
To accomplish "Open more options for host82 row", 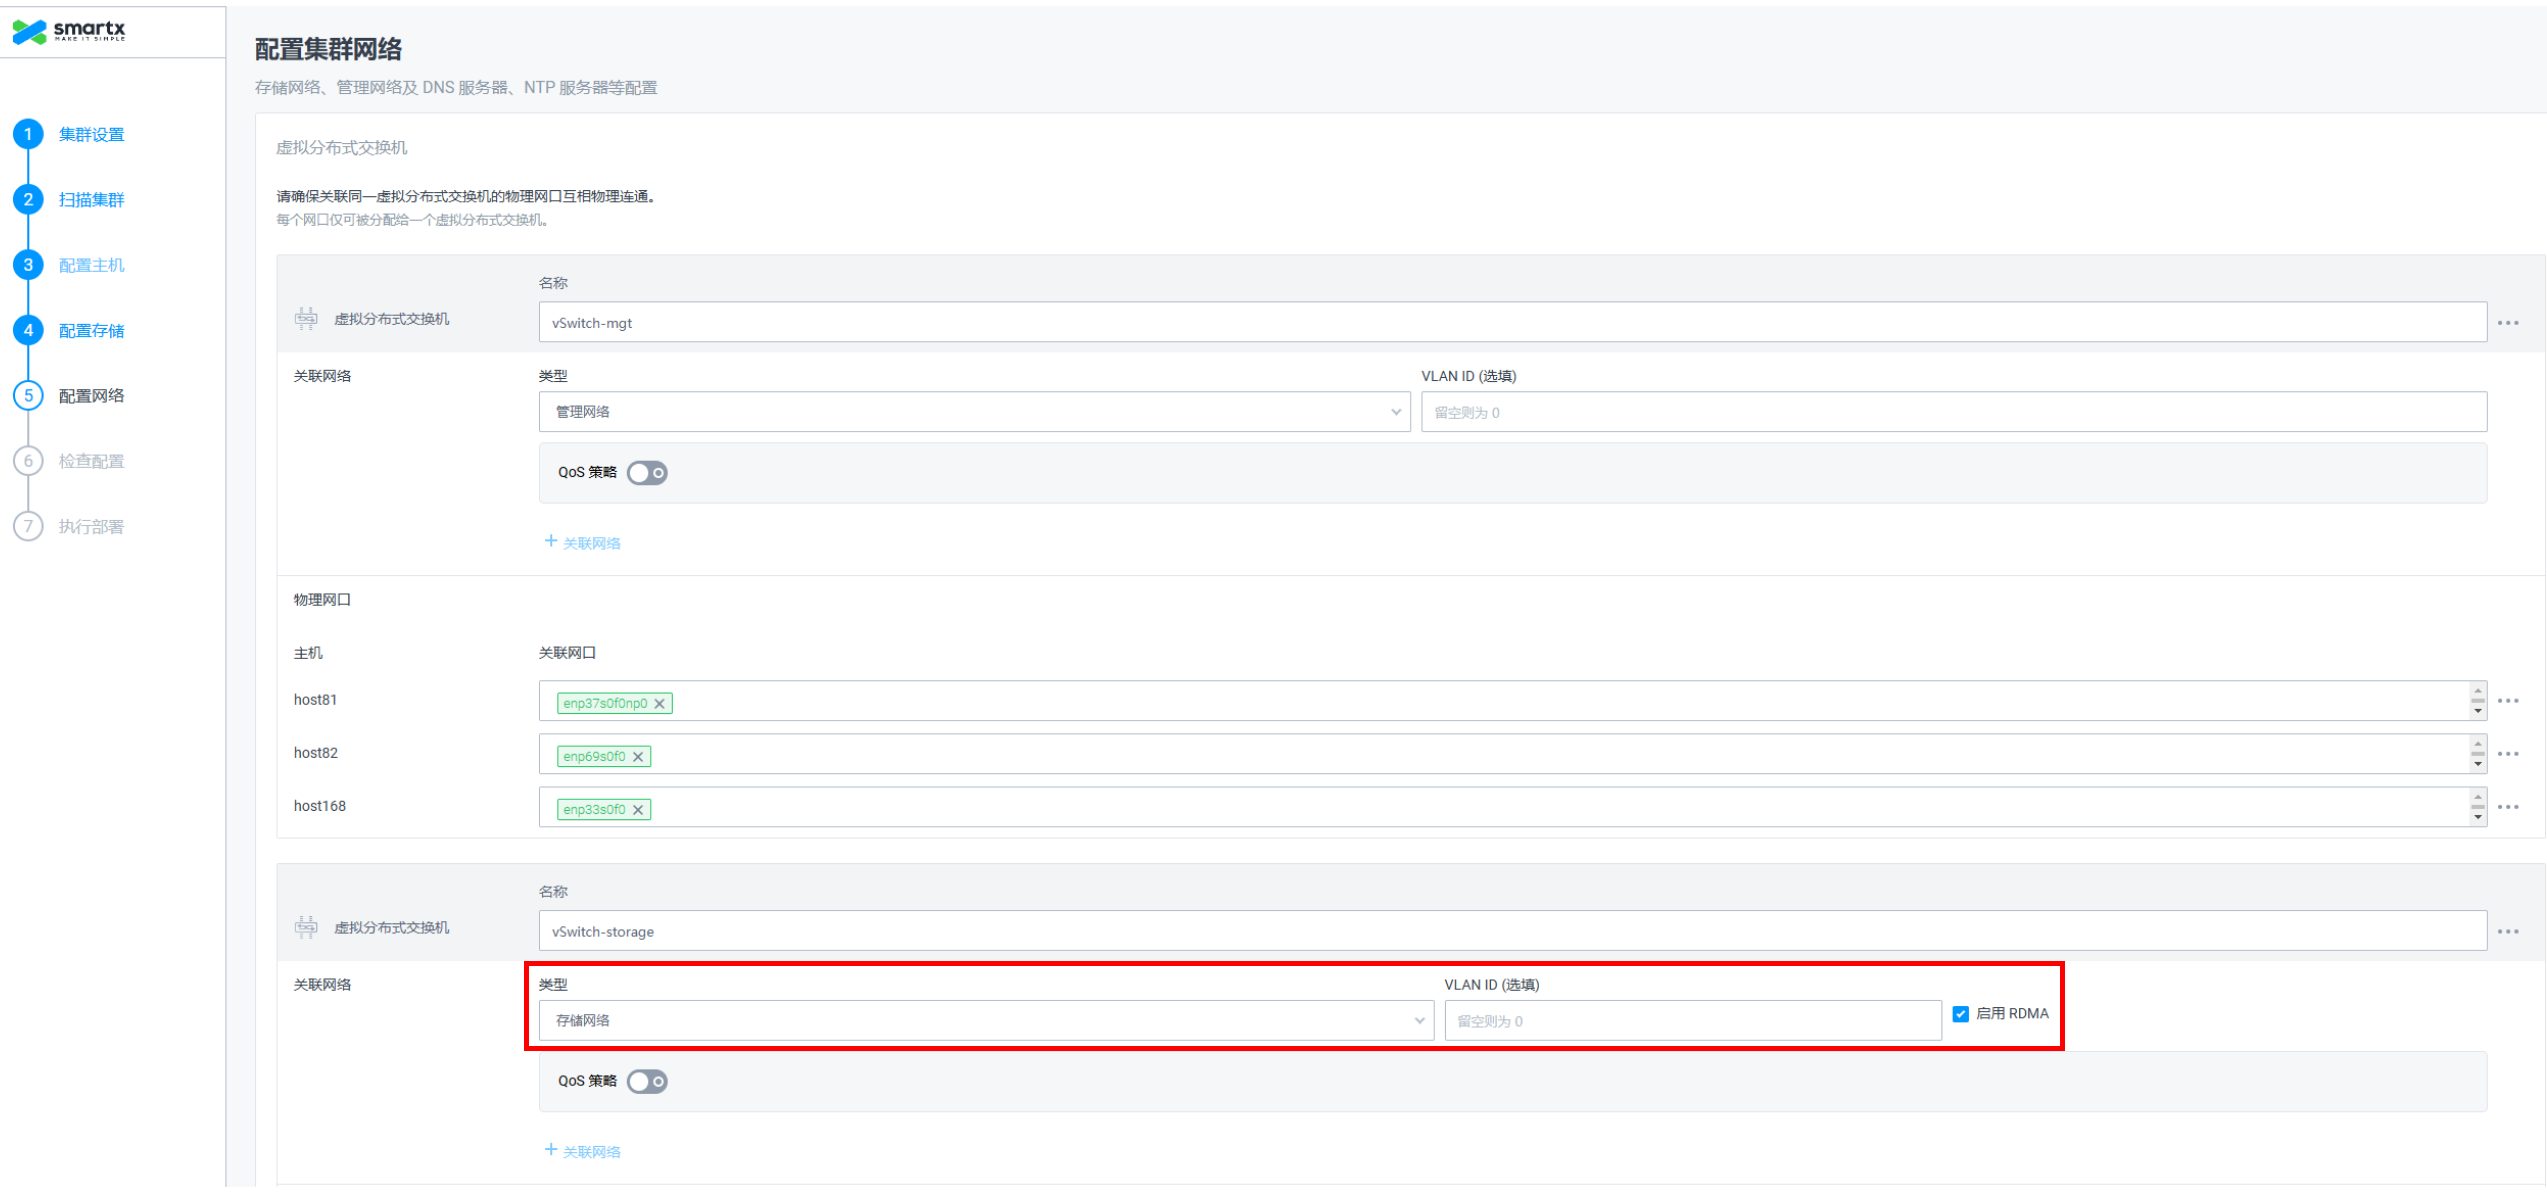I will click(2508, 755).
